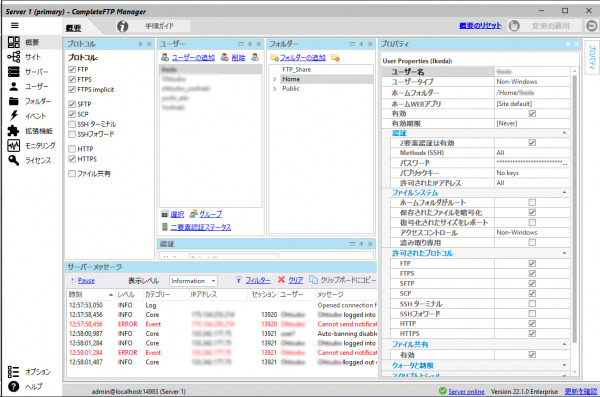Open the ライセンス key icon
600x397 pixels.
[x=13, y=160]
